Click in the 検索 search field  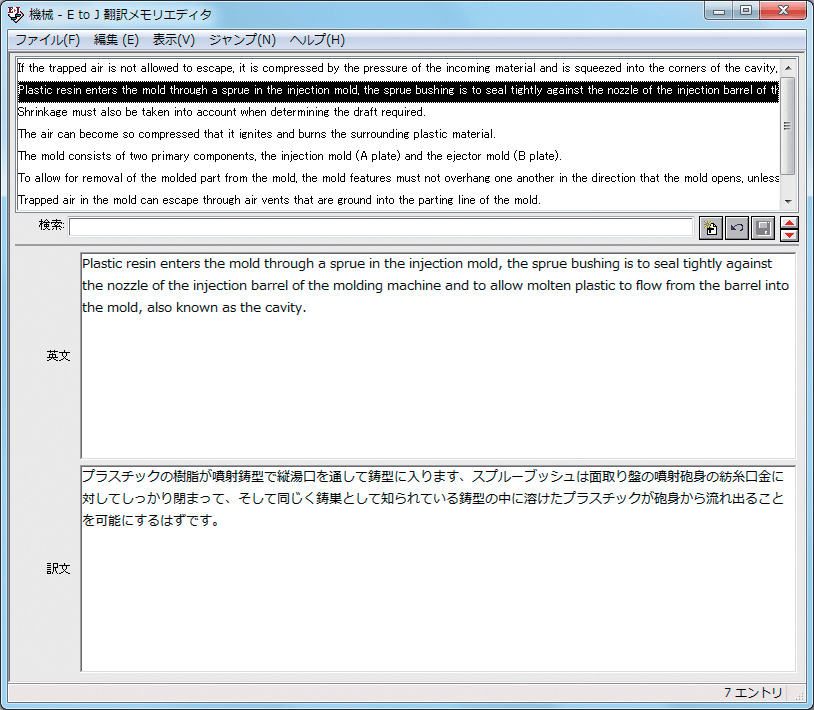(x=380, y=227)
